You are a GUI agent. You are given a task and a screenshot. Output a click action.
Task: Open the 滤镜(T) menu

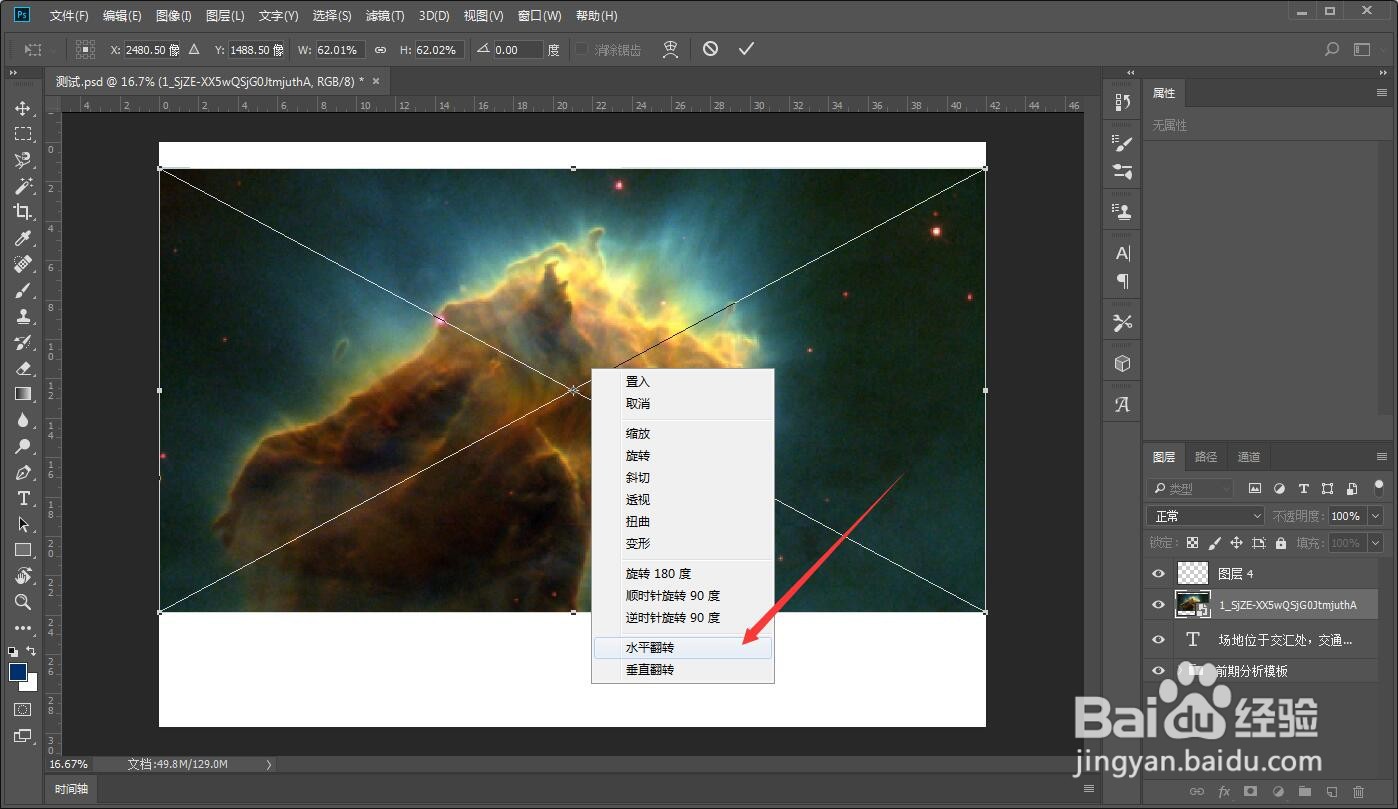tap(385, 16)
